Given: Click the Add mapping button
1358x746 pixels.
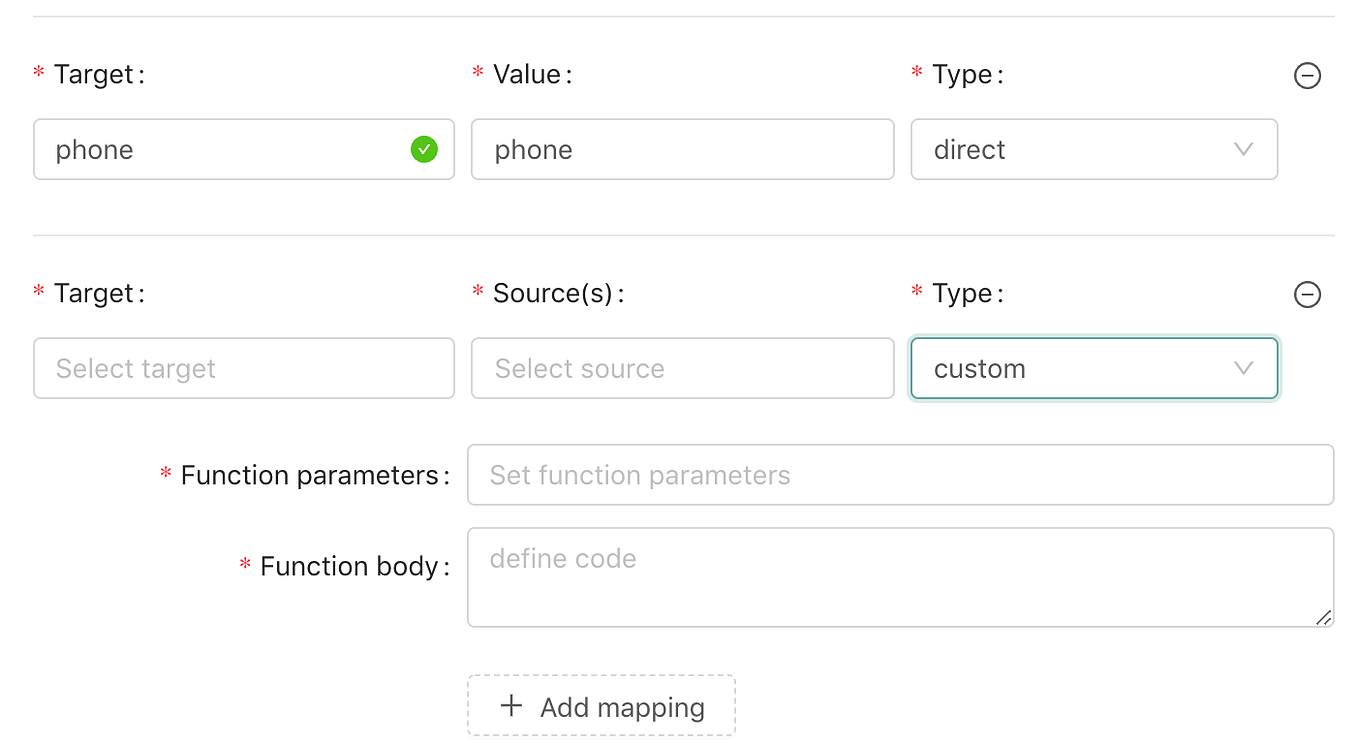Looking at the screenshot, I should pos(600,706).
